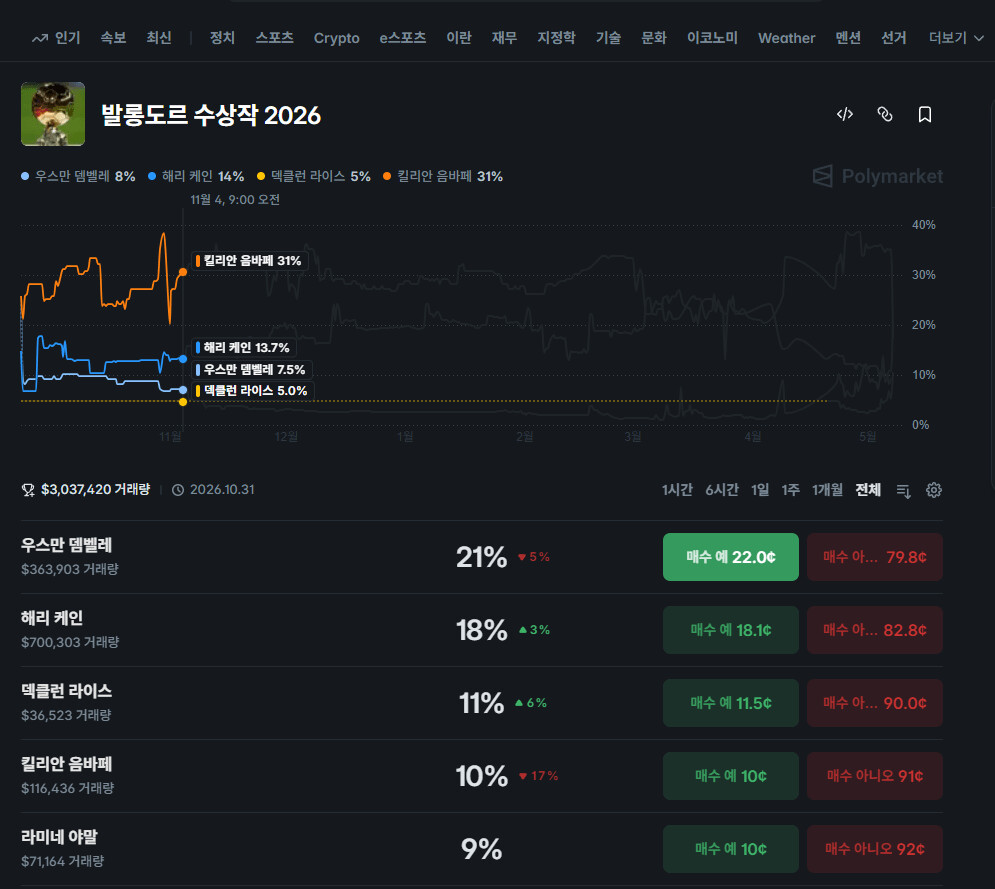The width and height of the screenshot is (995, 889).
Task: Open the 정치 category
Action: [x=222, y=38]
